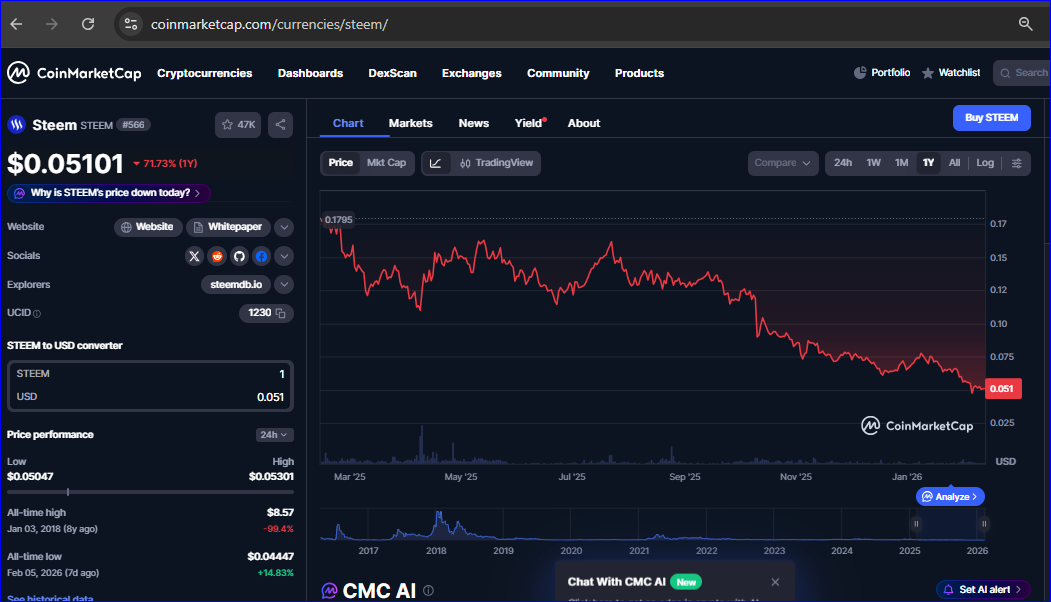The width and height of the screenshot is (1051, 602).
Task: Set chart range to All
Action: (x=954, y=163)
